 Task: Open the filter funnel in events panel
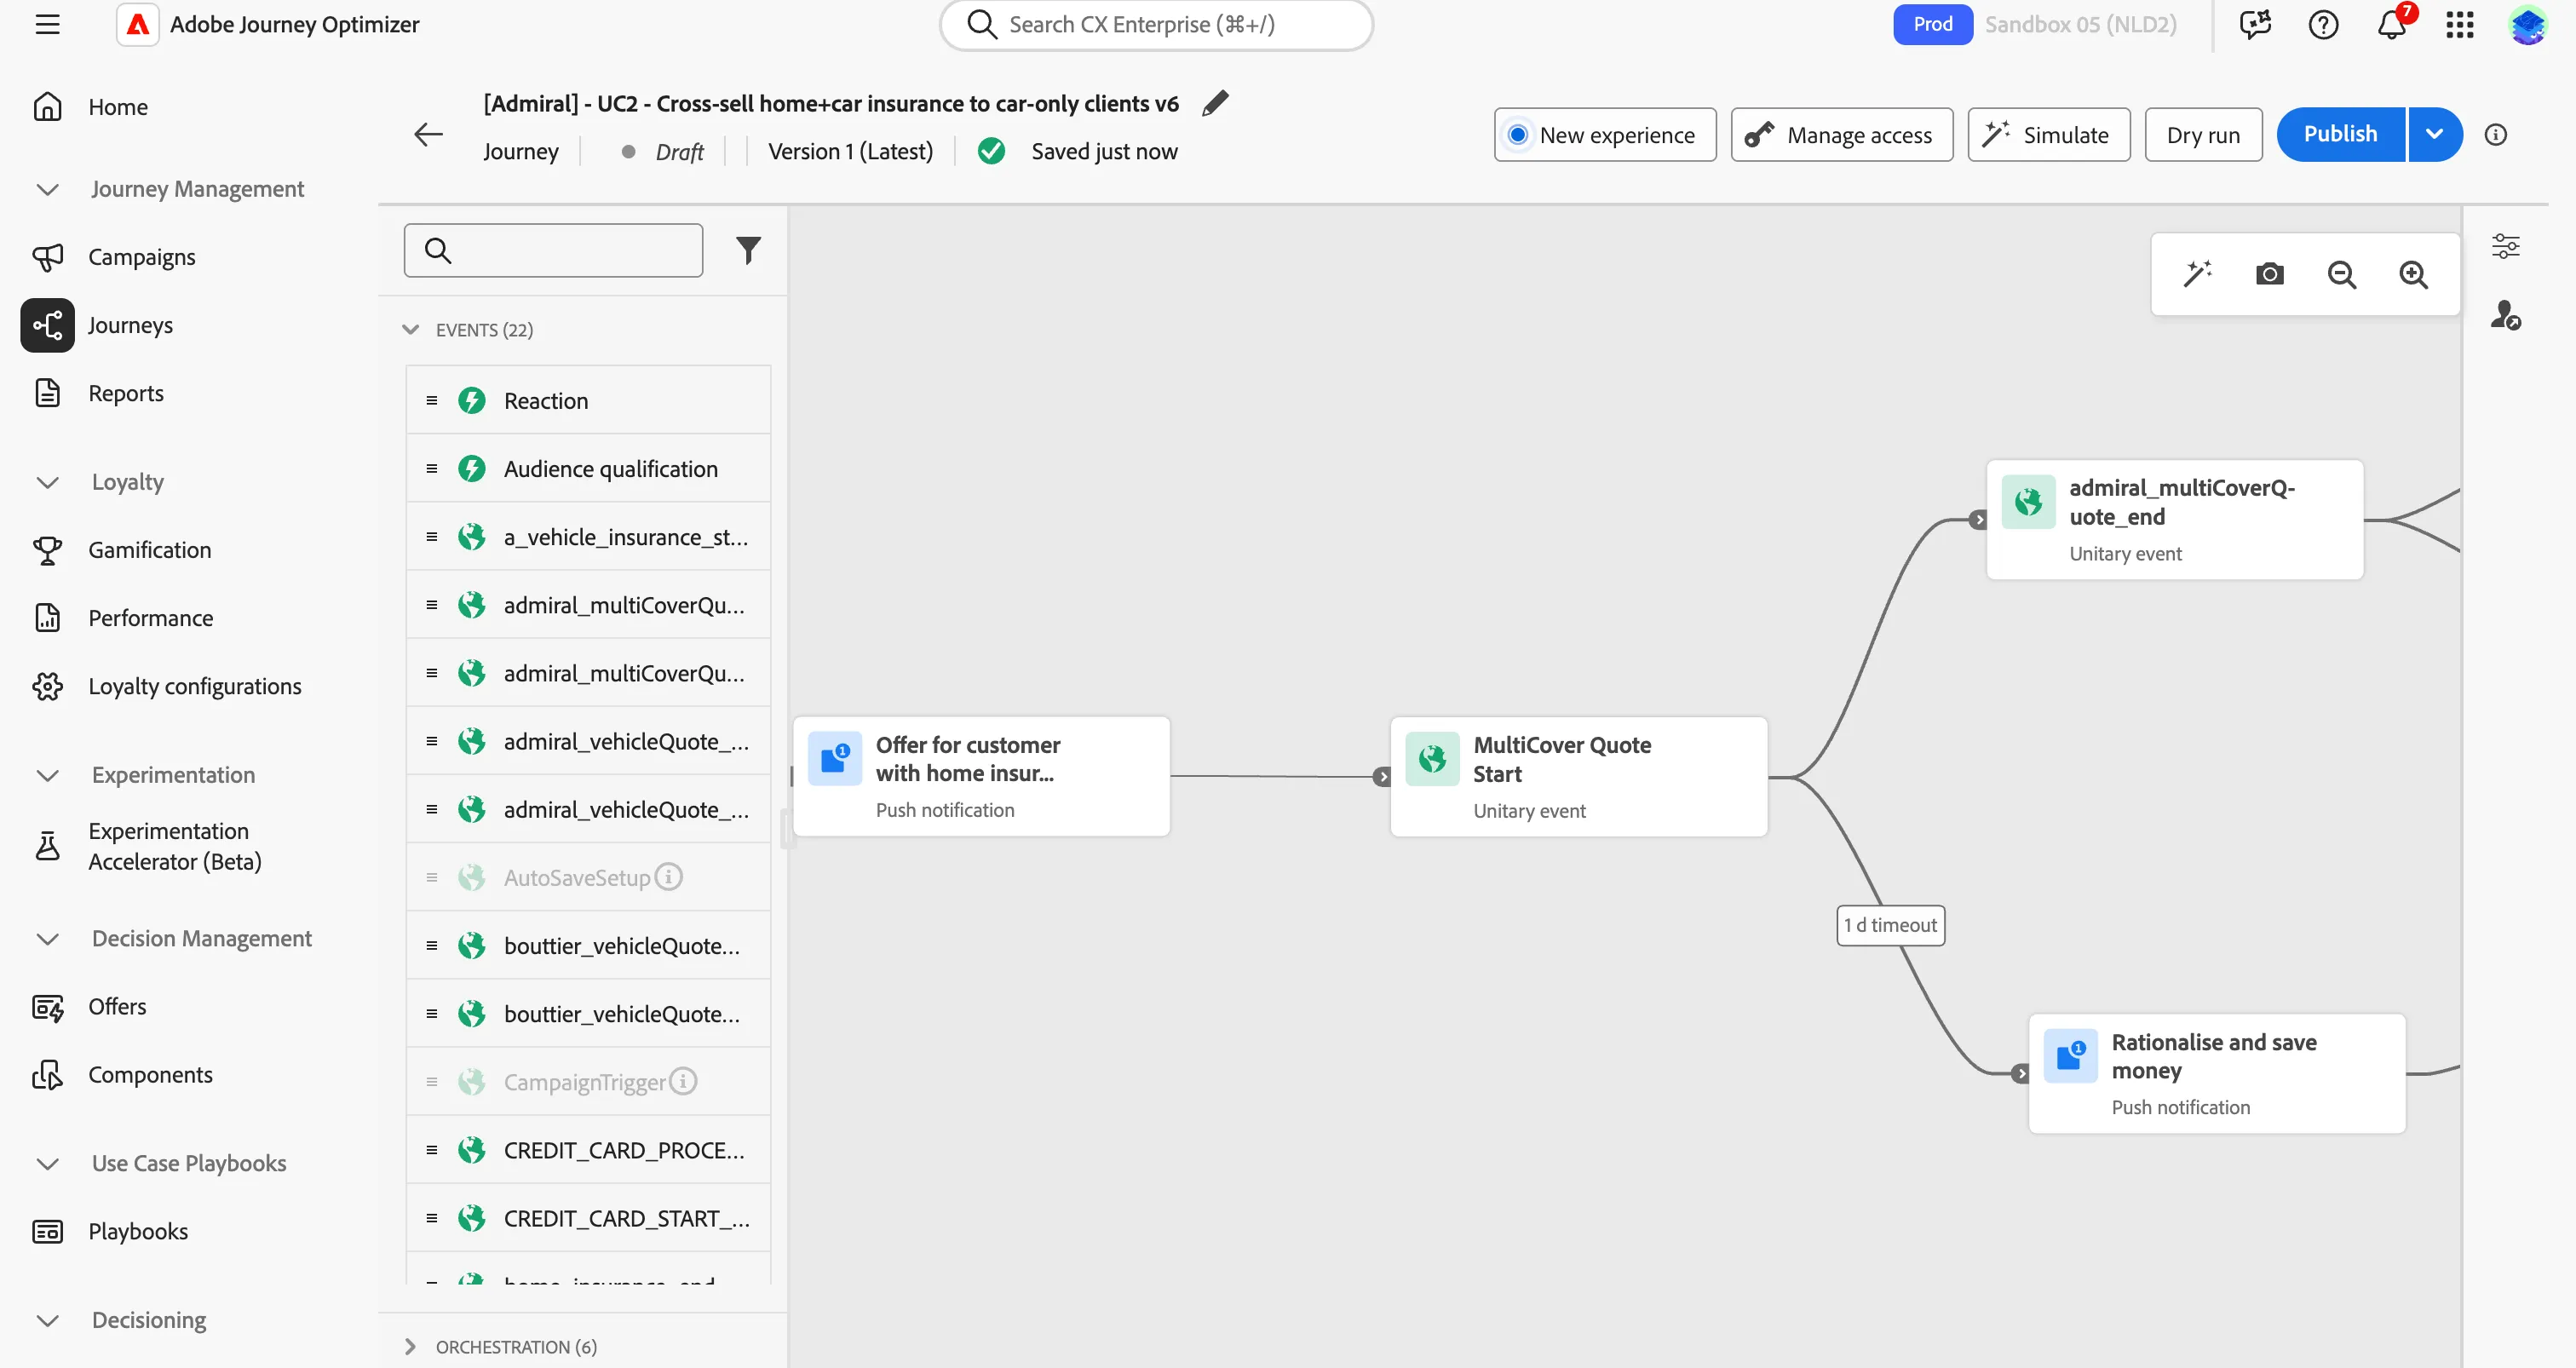[x=748, y=250]
